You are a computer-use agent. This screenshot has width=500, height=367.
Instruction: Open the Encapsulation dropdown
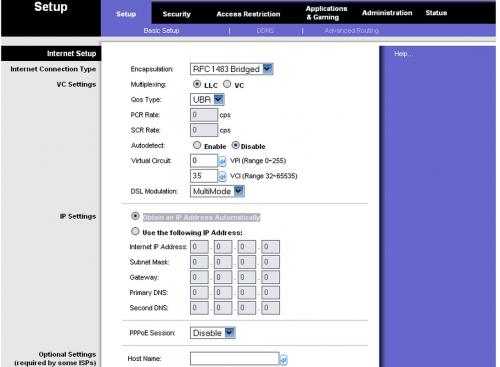(x=232, y=69)
